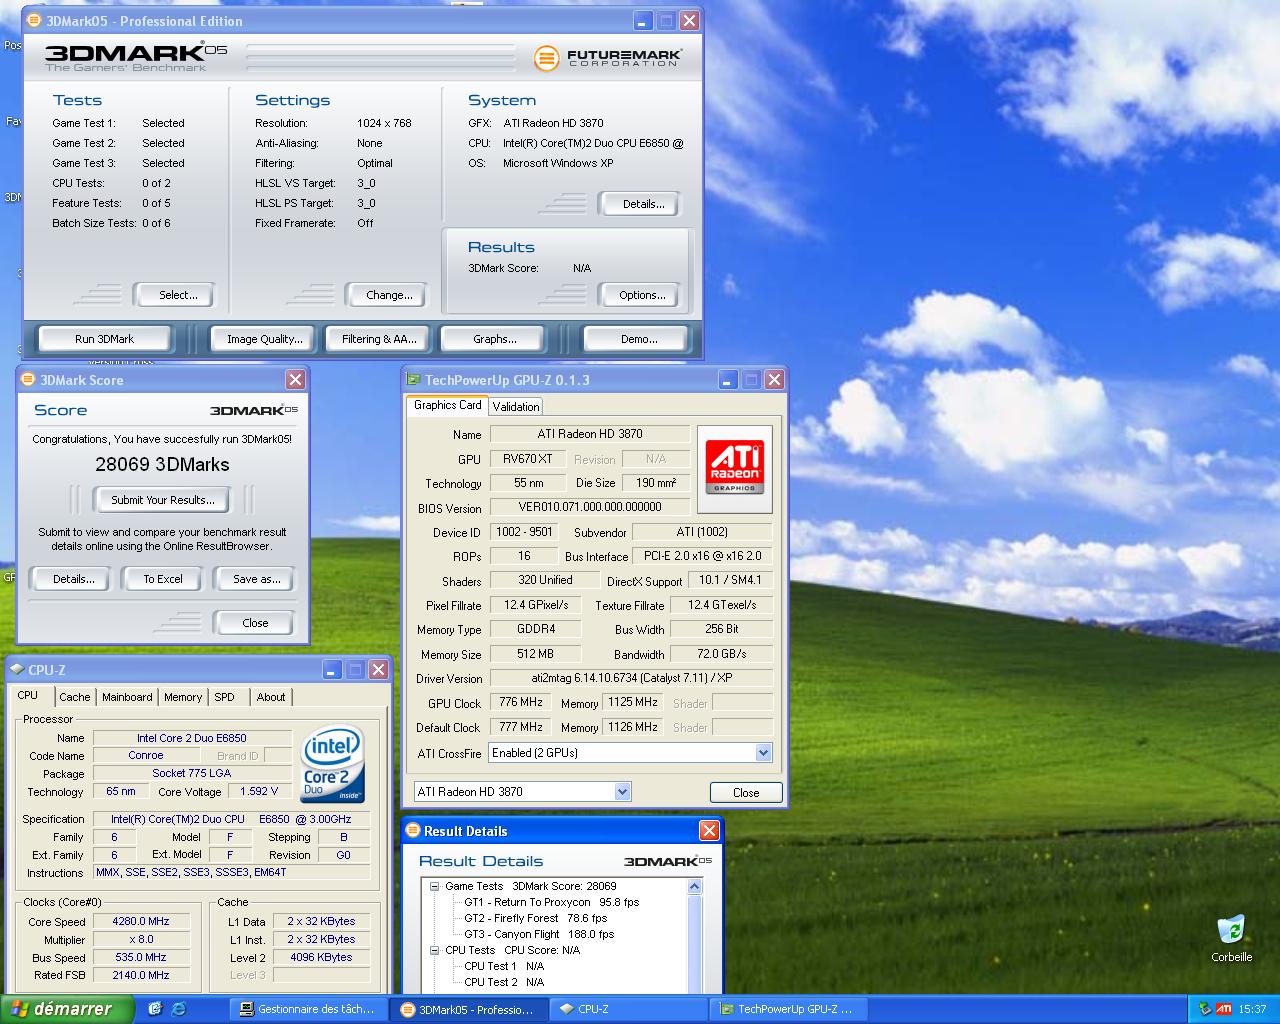Viewport: 1280px width, 1024px height.
Task: Select the CPU tab in CPU-Z
Action: tap(28, 695)
